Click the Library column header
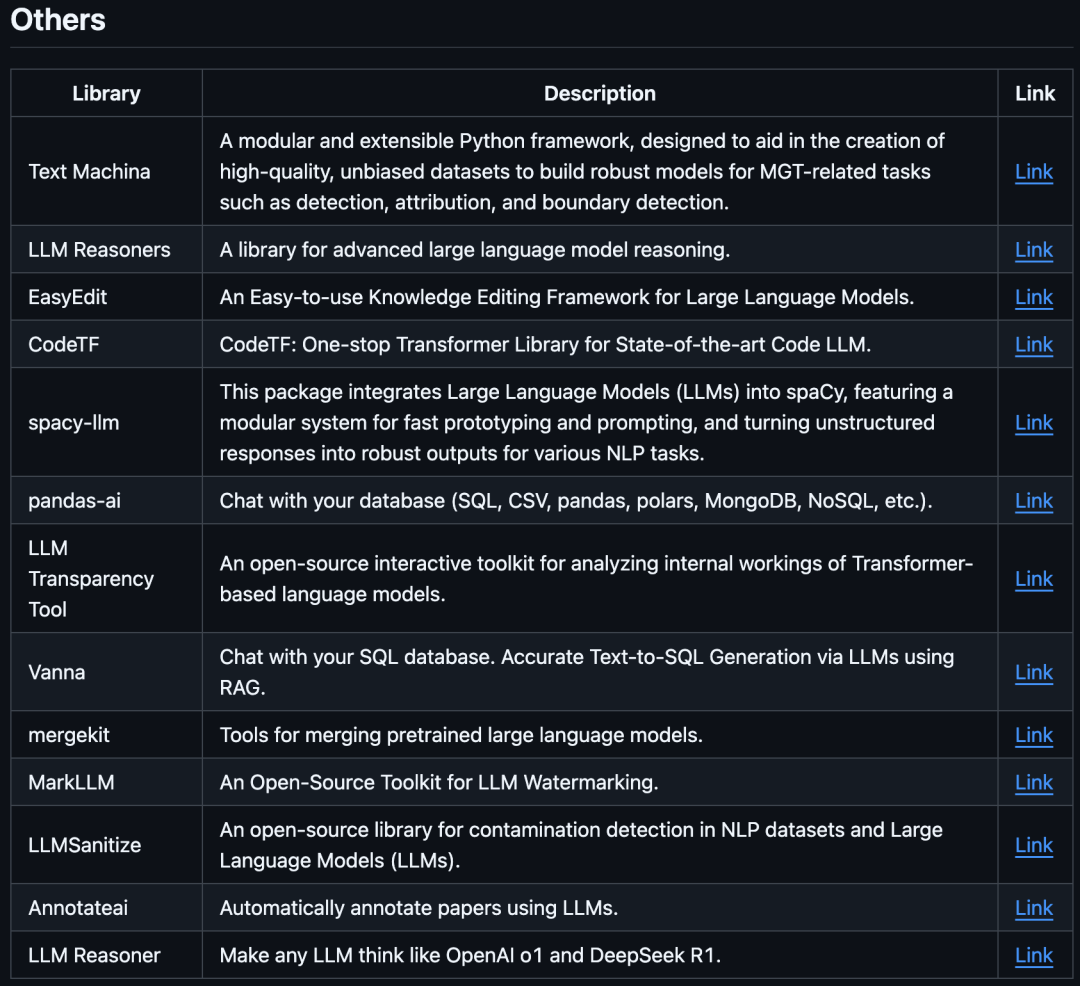1080x986 pixels. (106, 94)
